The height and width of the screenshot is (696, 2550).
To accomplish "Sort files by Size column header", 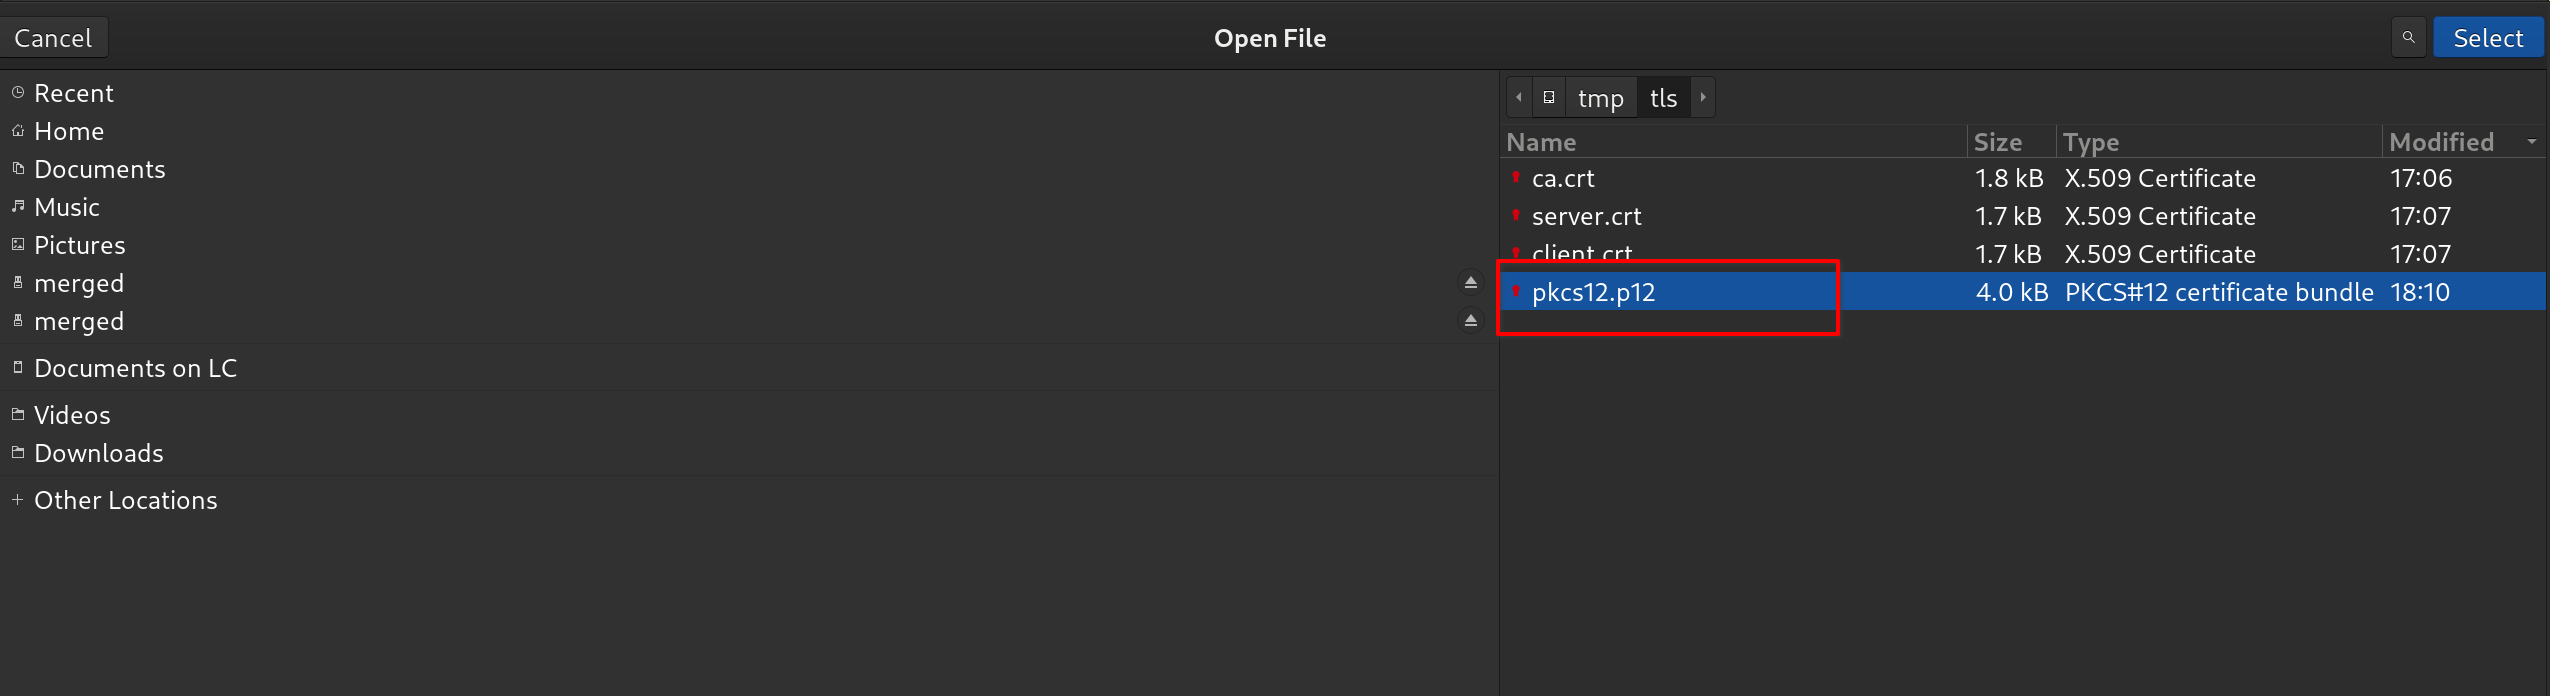I will point(1997,142).
